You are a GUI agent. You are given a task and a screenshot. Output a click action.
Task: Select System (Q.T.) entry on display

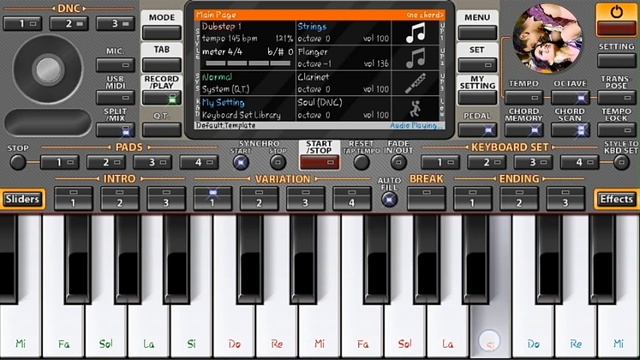[x=225, y=89]
